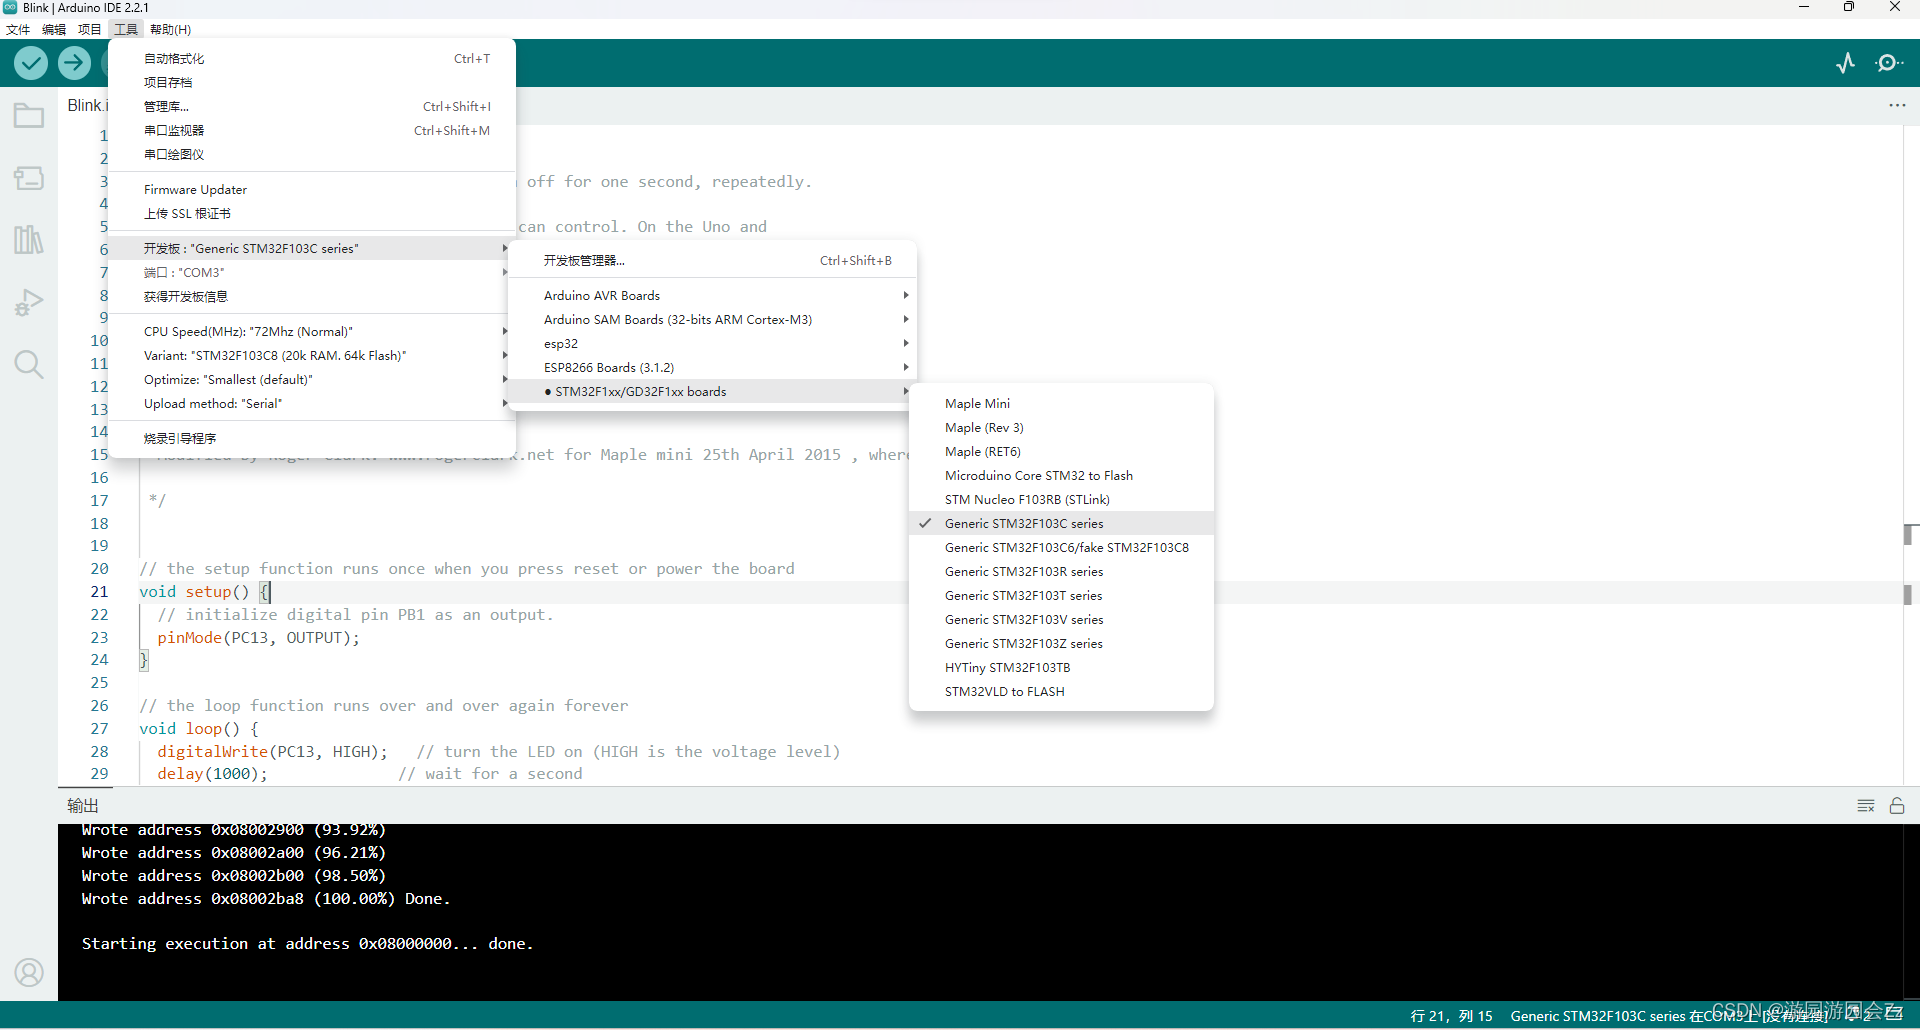Expand the Optimize Smallest submenu
The height and width of the screenshot is (1030, 1920).
click(x=311, y=379)
